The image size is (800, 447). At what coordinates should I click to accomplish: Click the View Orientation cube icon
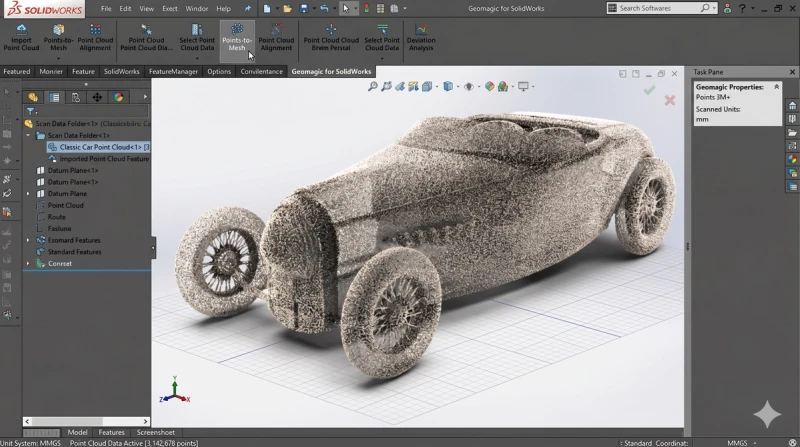click(x=427, y=86)
